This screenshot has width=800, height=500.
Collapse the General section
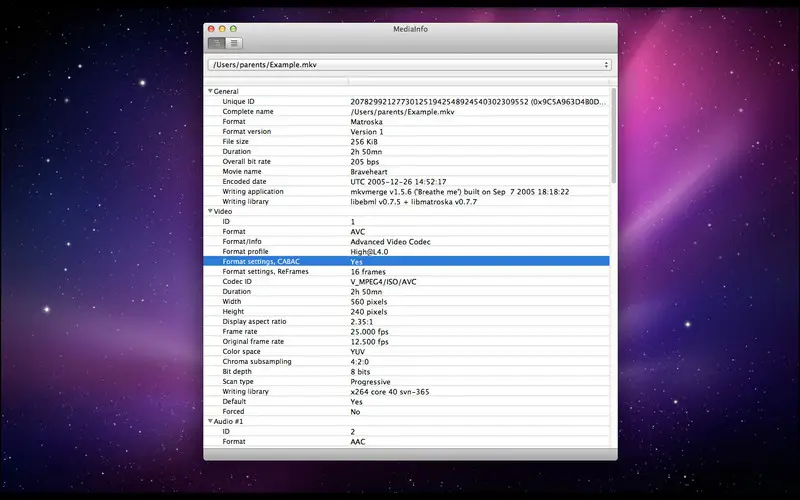[210, 91]
